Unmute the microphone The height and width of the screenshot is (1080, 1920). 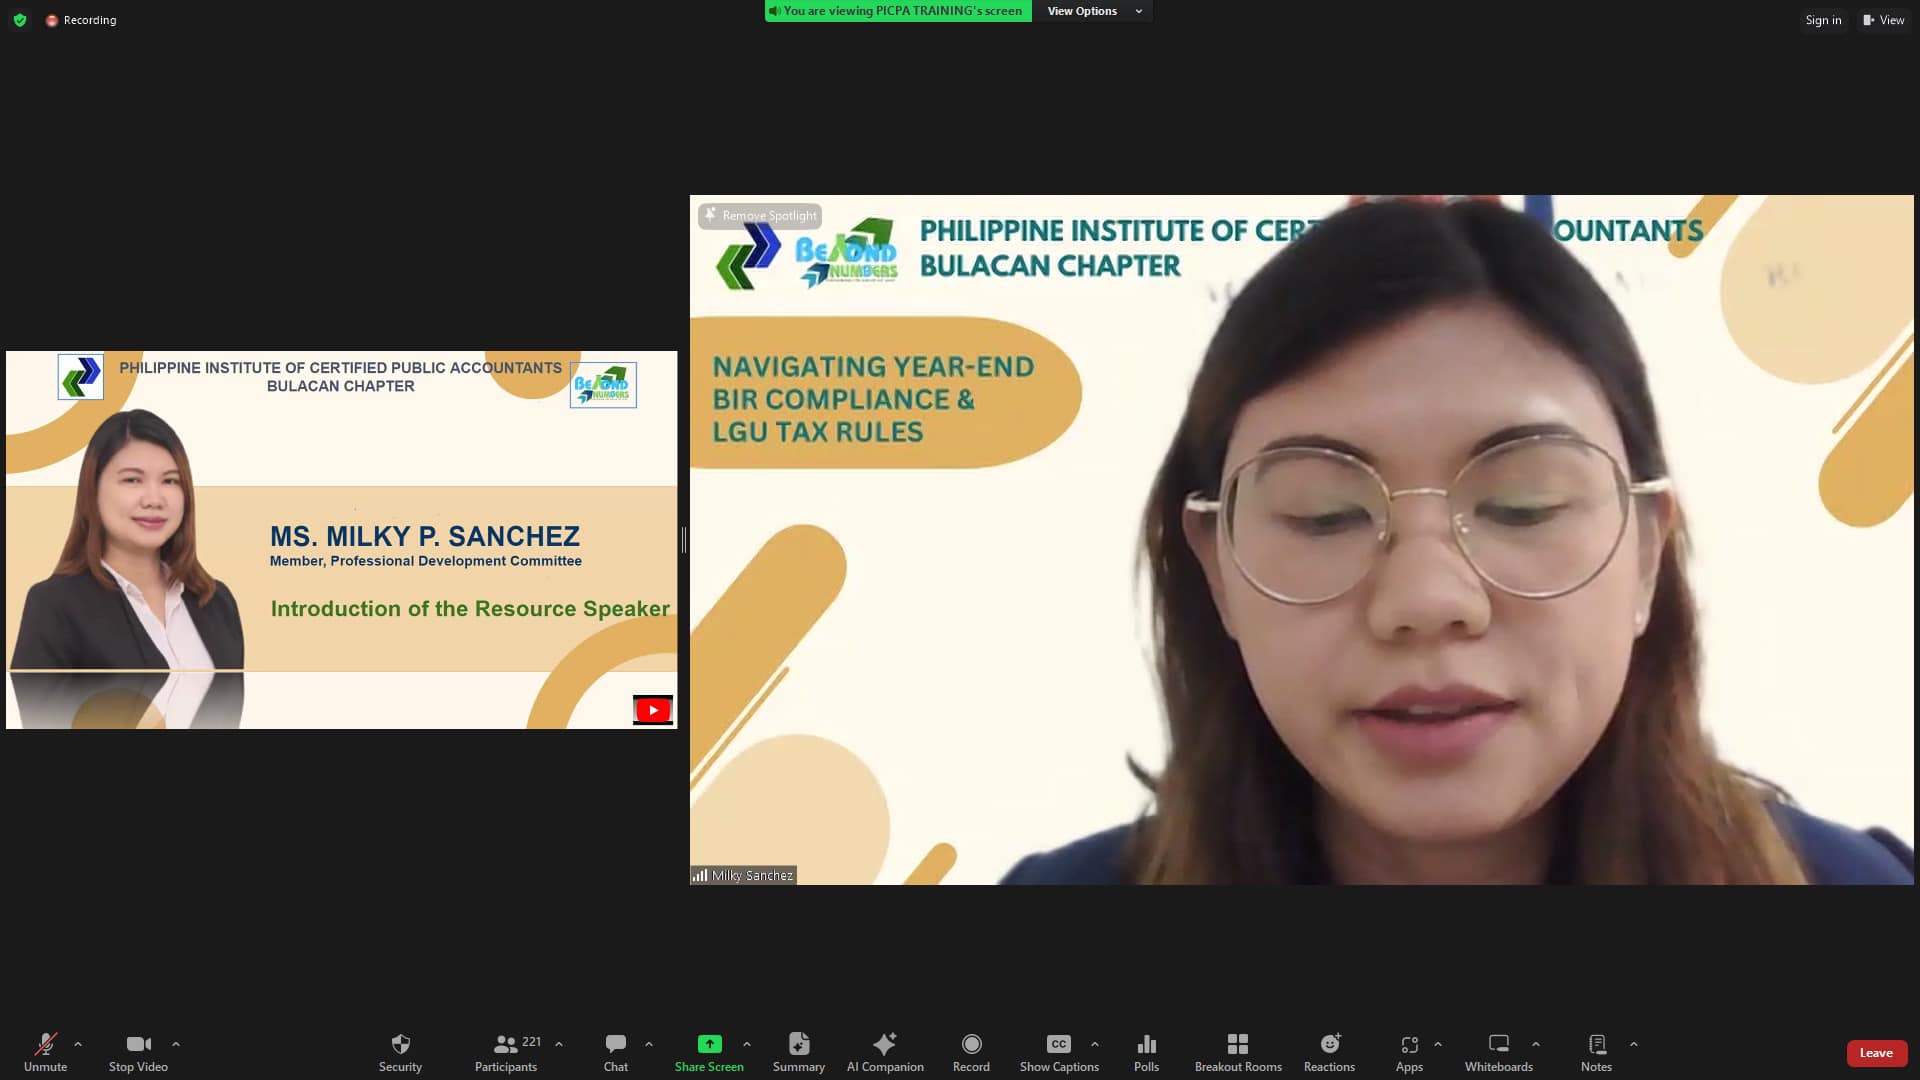click(x=45, y=1052)
